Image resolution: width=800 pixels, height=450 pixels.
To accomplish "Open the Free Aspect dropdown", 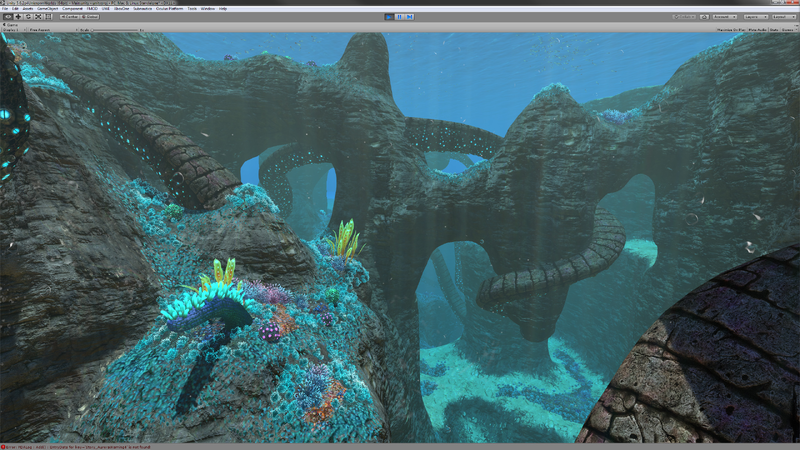I will (x=53, y=30).
